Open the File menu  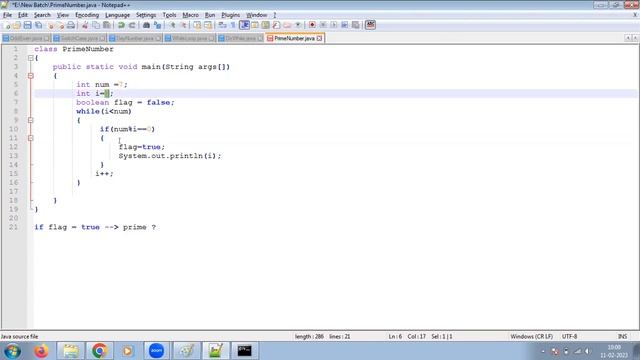7,15
